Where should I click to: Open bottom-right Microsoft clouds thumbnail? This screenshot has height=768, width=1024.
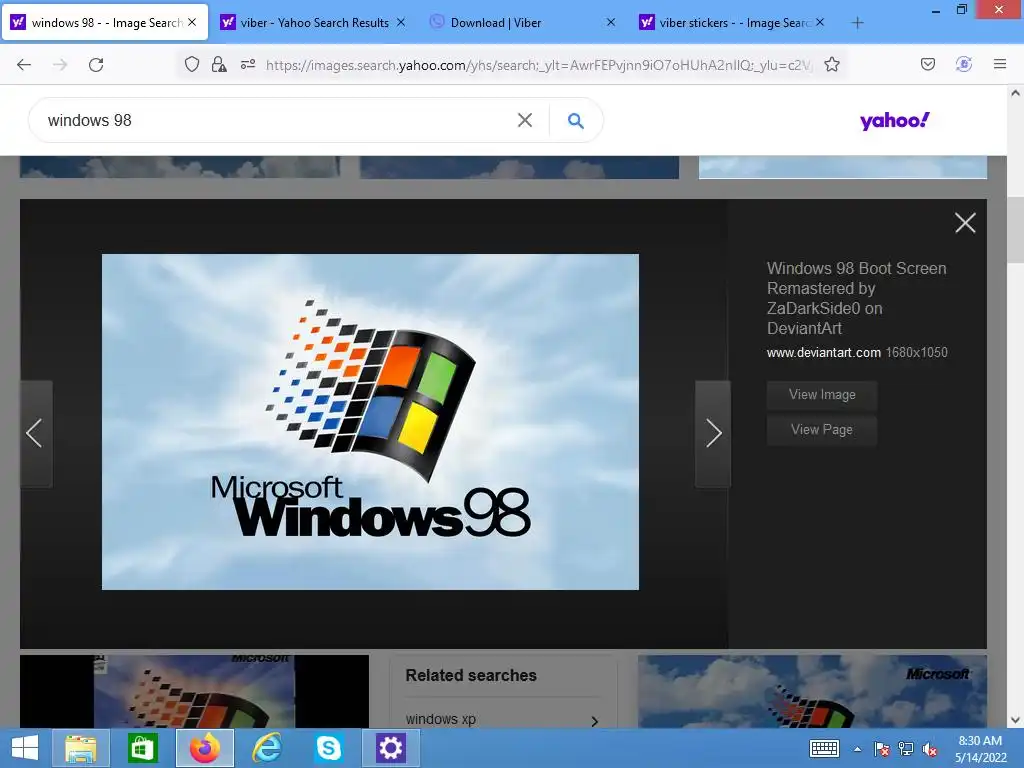(x=812, y=692)
